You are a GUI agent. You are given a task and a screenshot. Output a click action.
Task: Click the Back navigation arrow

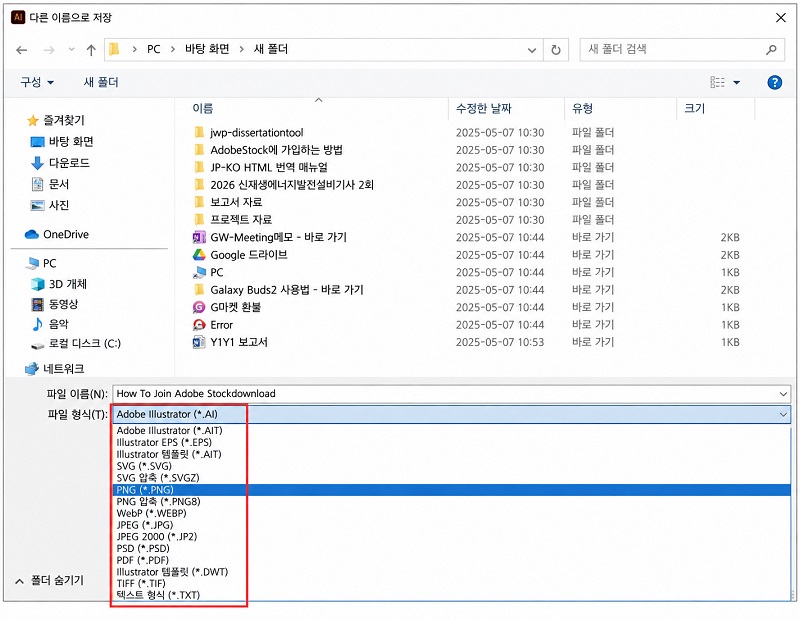tap(21, 50)
